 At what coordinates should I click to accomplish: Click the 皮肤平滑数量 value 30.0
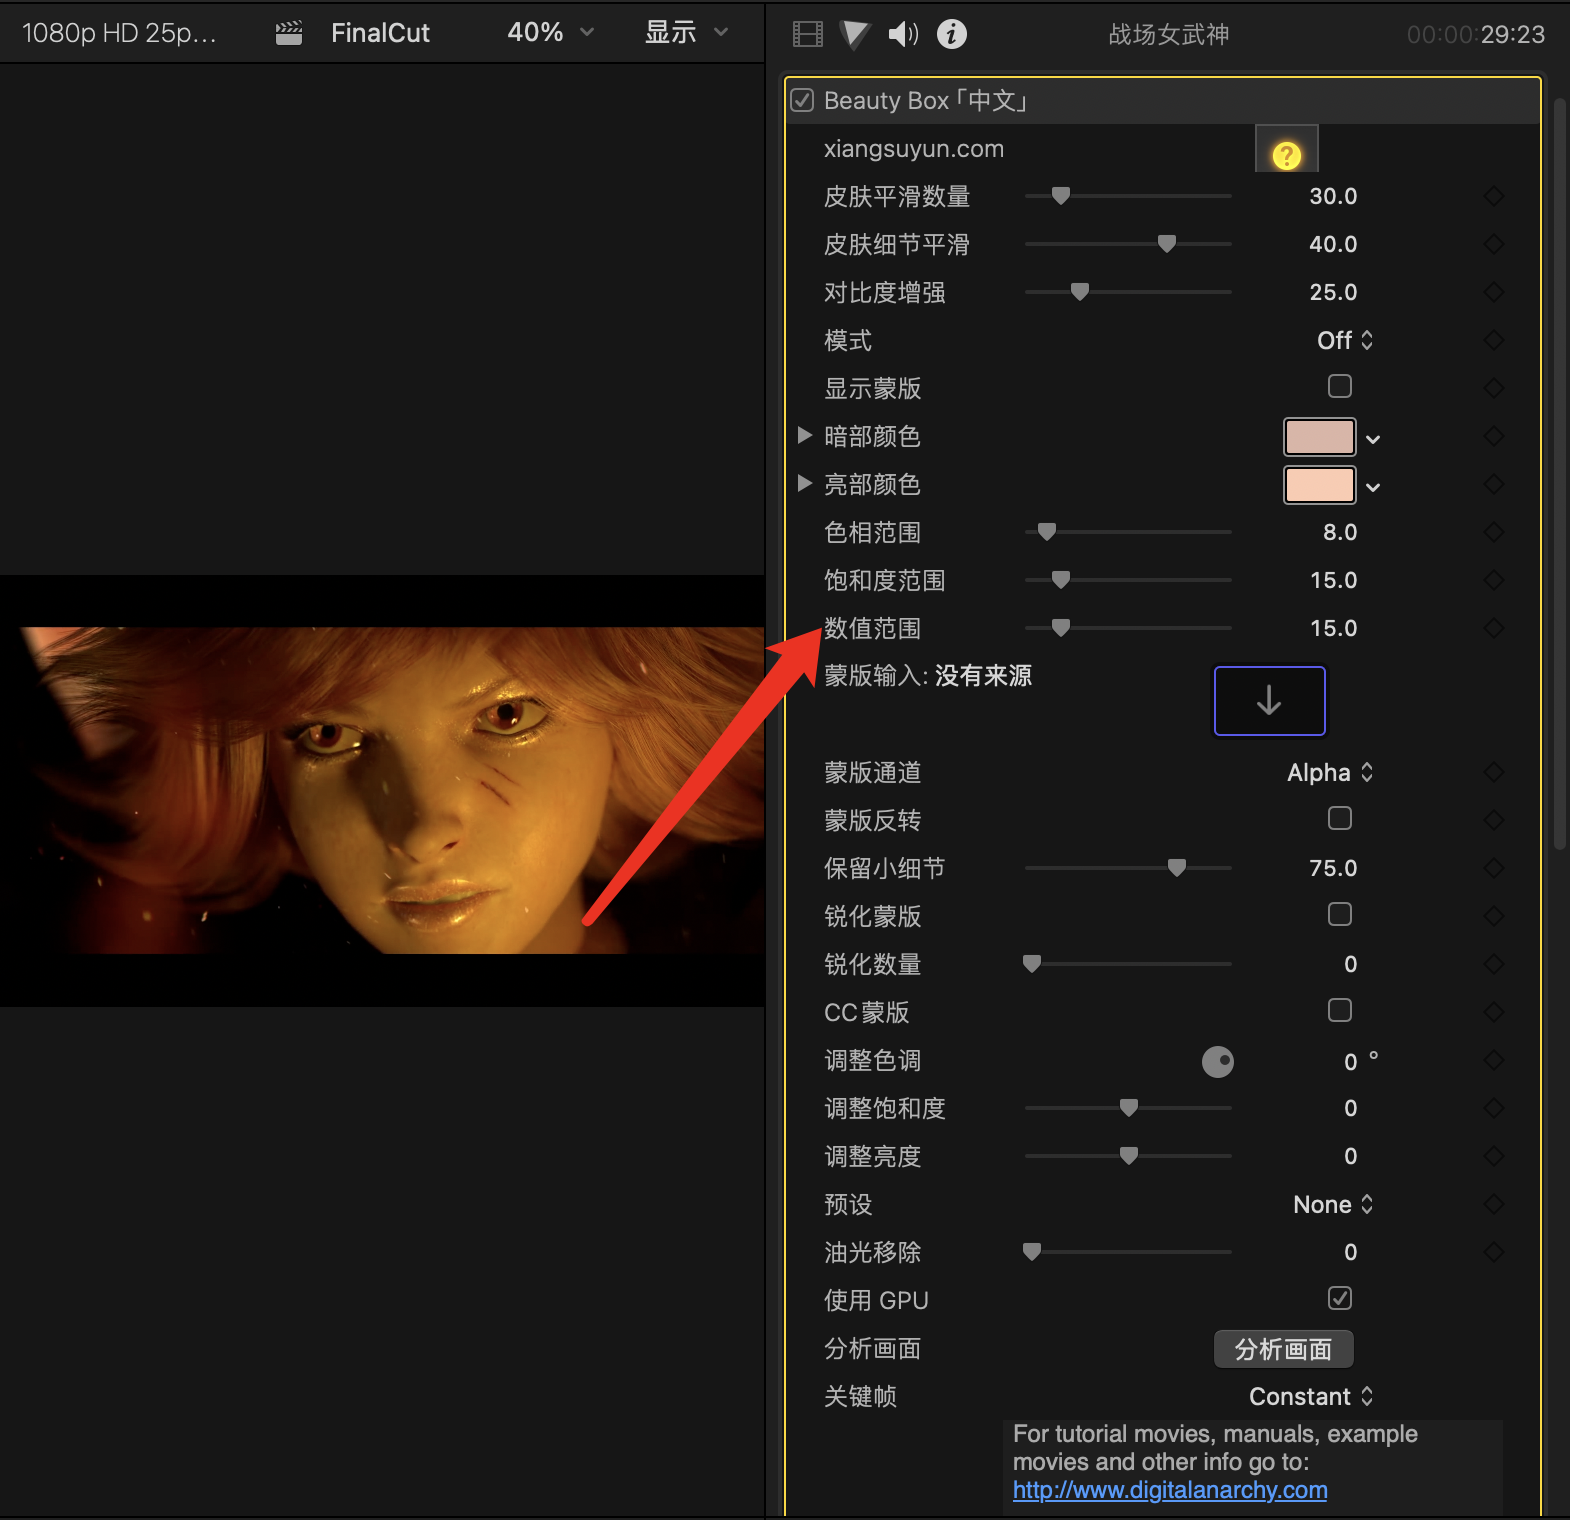pyautogui.click(x=1333, y=196)
